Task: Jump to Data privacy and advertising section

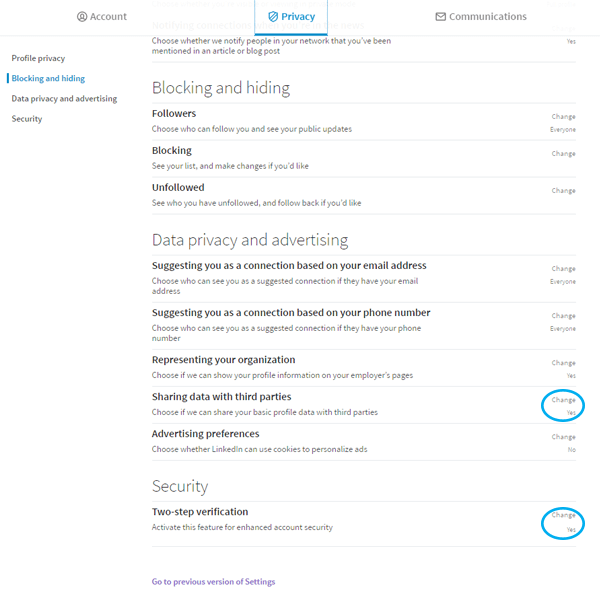Action: [64, 99]
